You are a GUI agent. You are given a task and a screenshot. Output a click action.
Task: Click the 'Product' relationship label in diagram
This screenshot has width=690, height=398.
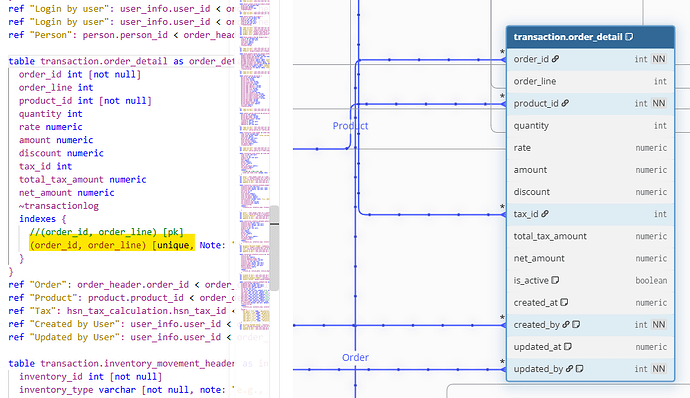tap(350, 126)
